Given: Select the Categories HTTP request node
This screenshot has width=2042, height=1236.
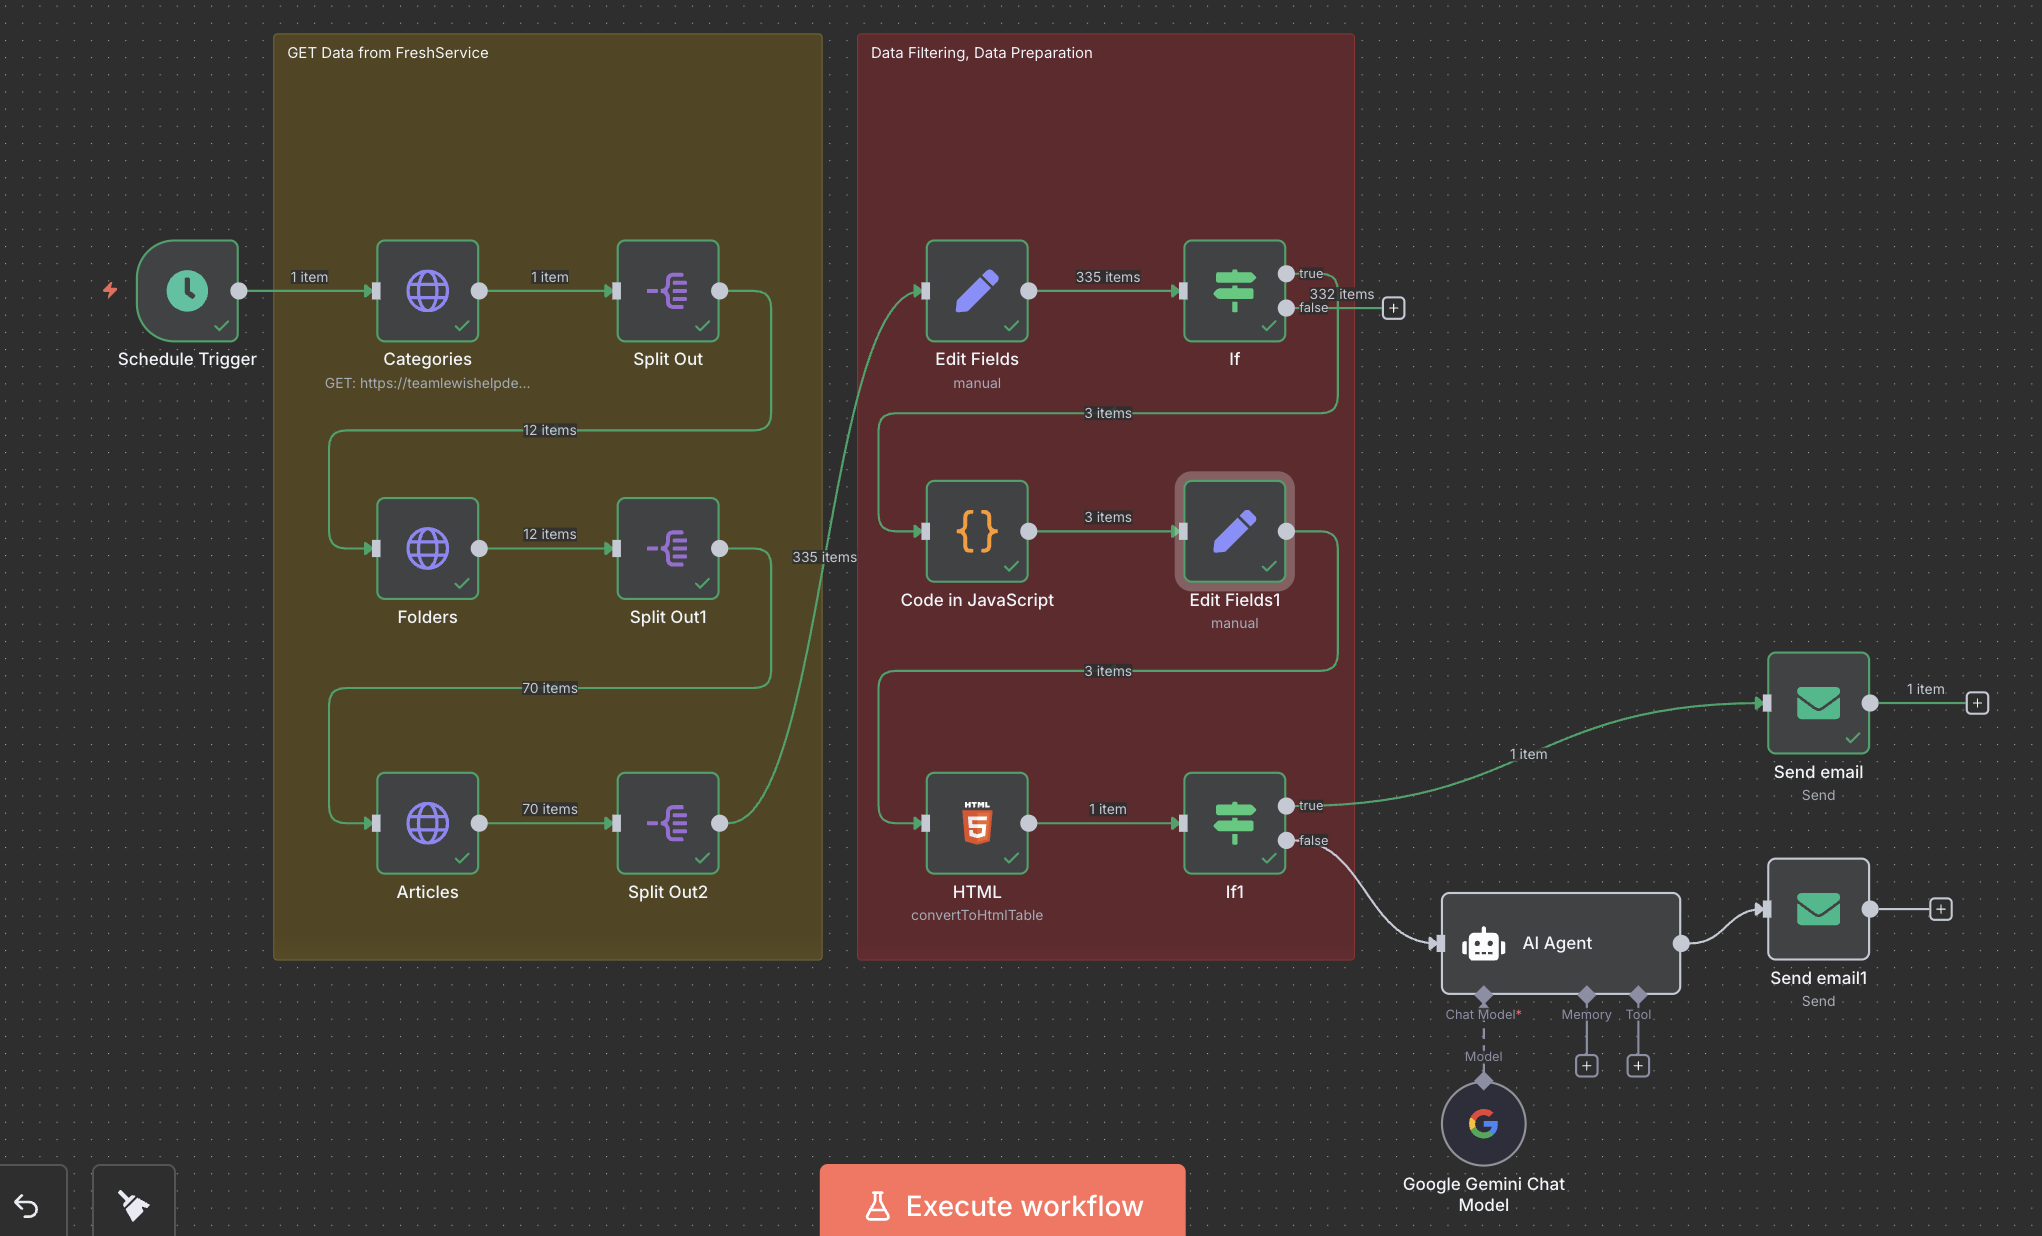Looking at the screenshot, I should coord(427,292).
